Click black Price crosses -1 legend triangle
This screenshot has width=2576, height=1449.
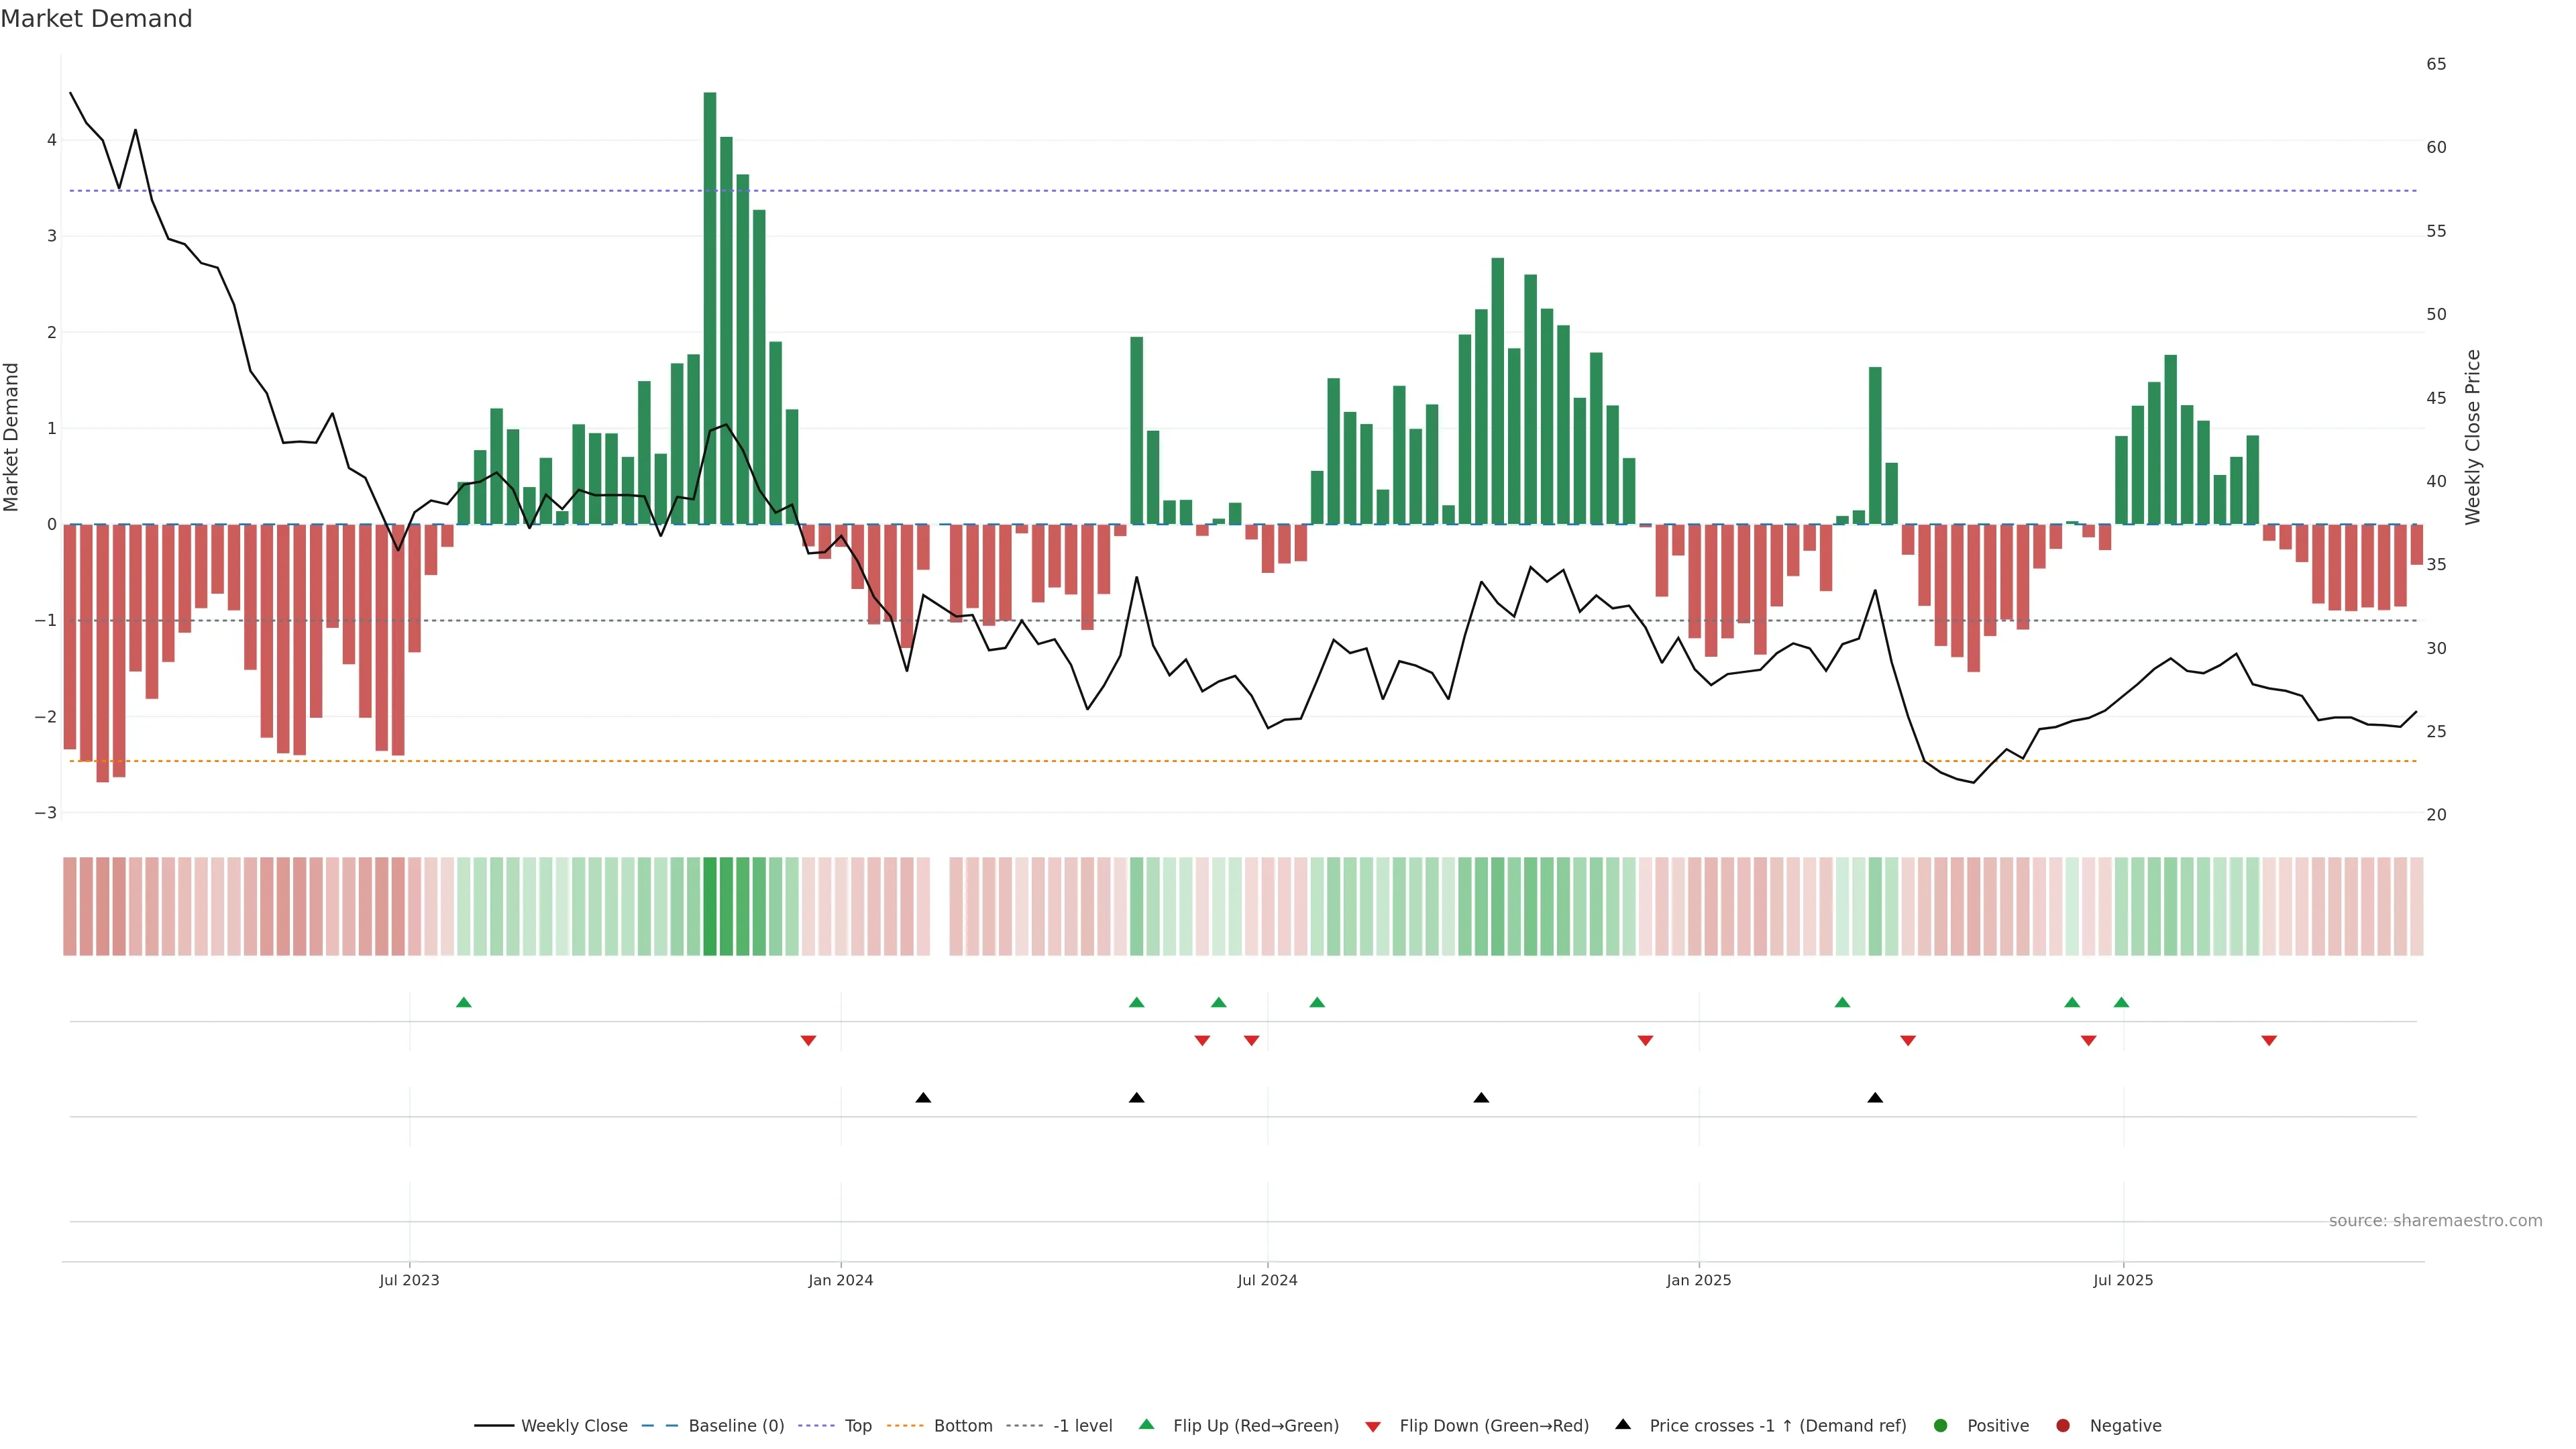point(1623,1425)
